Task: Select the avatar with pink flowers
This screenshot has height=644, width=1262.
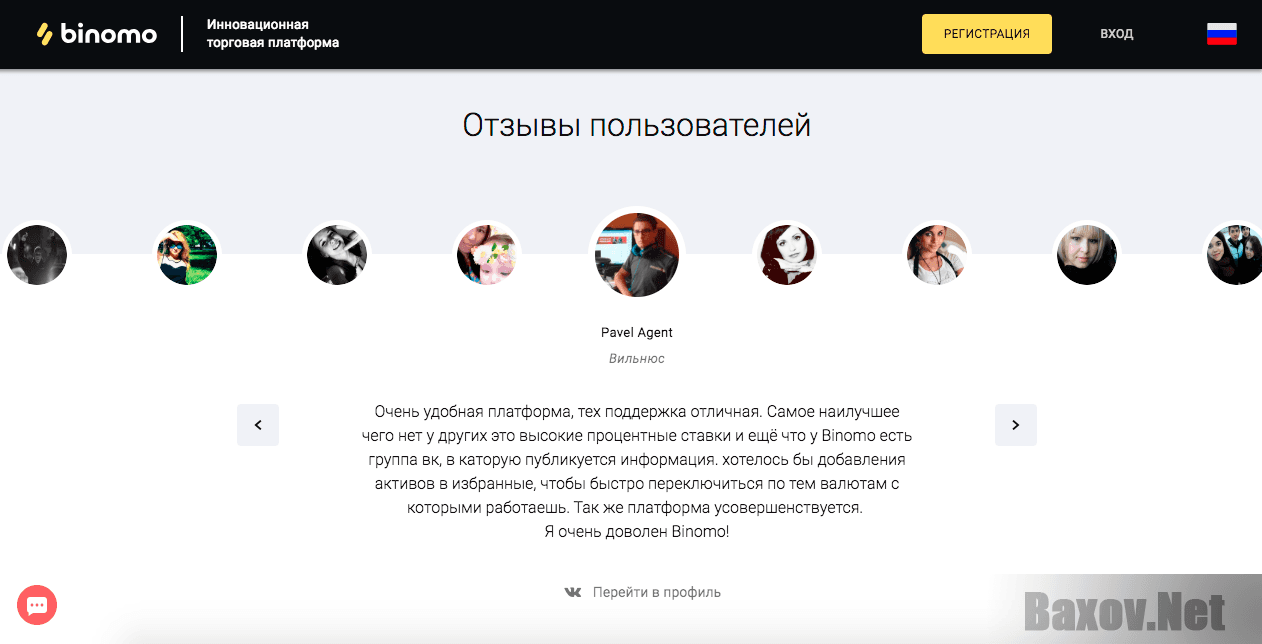Action: 487,255
